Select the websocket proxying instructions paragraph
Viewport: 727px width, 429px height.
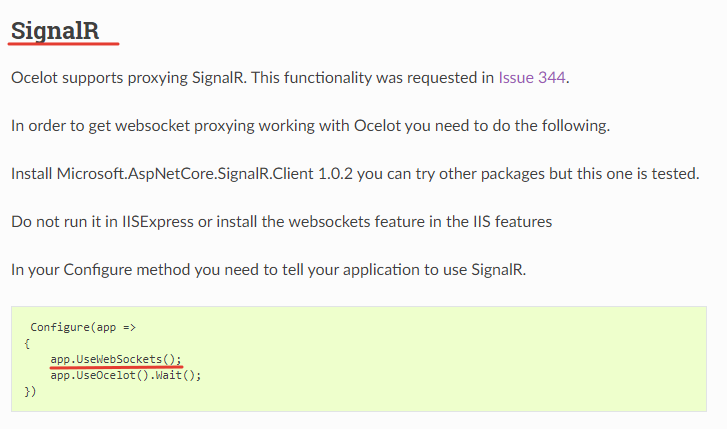311,126
